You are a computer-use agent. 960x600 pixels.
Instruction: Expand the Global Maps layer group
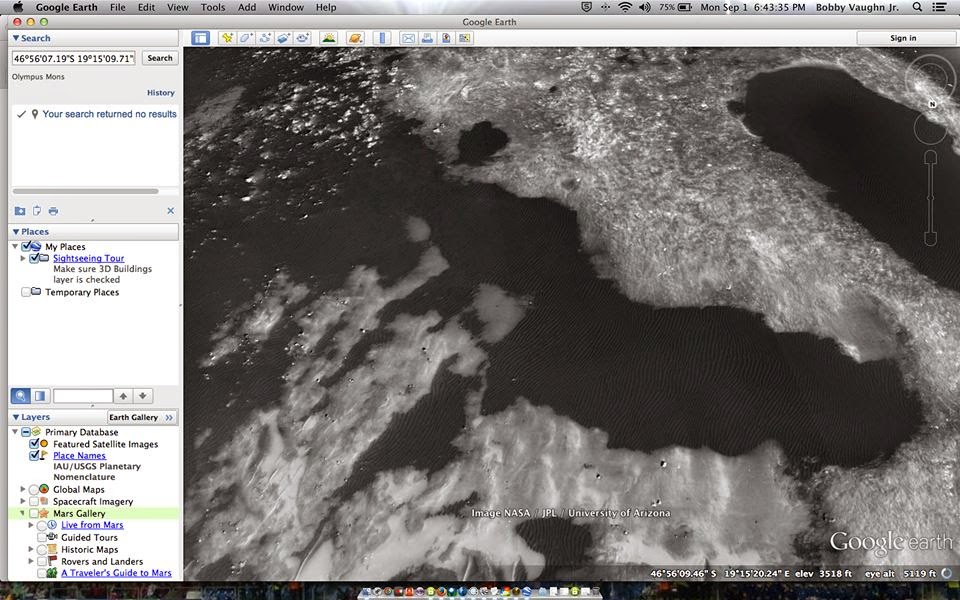23,489
